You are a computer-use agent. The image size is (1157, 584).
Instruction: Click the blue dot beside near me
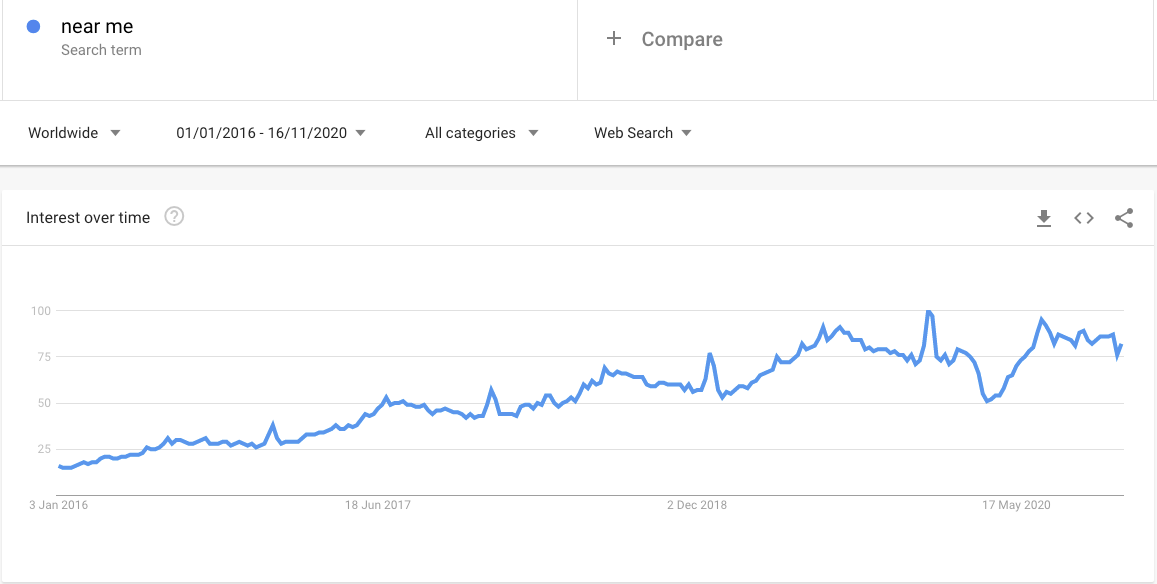click(x=34, y=27)
